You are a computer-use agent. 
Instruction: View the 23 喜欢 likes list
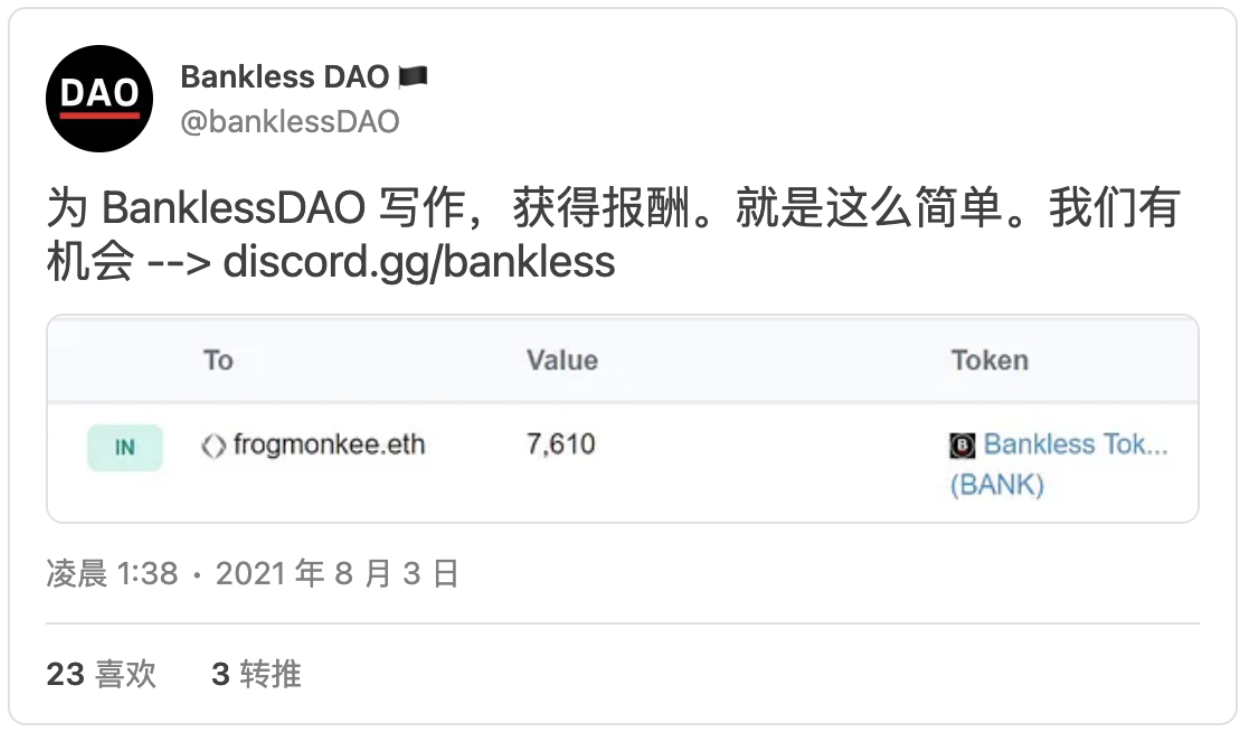tap(101, 674)
